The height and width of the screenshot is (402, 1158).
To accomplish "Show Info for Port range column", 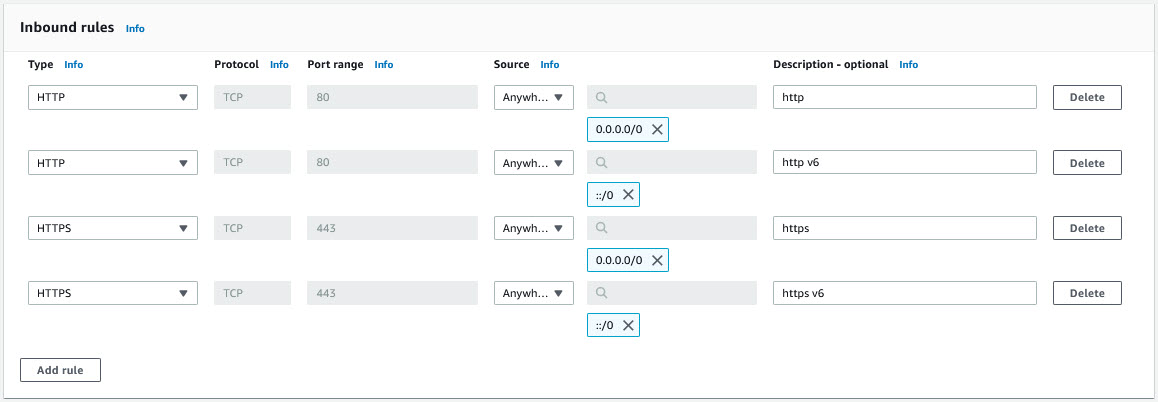I will coord(383,65).
